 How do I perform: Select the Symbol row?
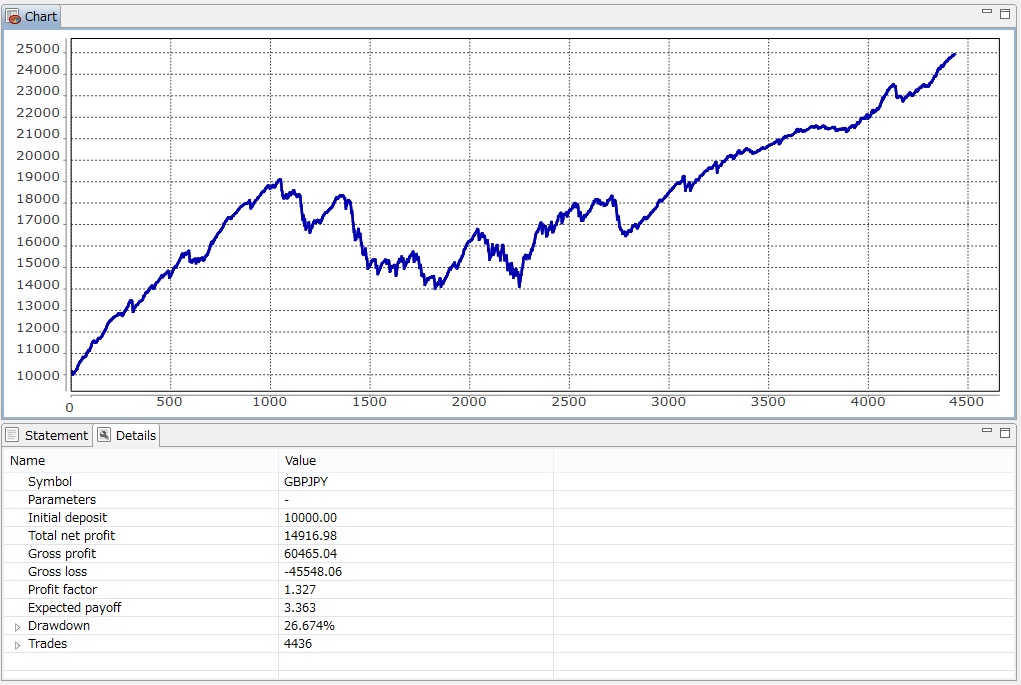tap(50, 482)
